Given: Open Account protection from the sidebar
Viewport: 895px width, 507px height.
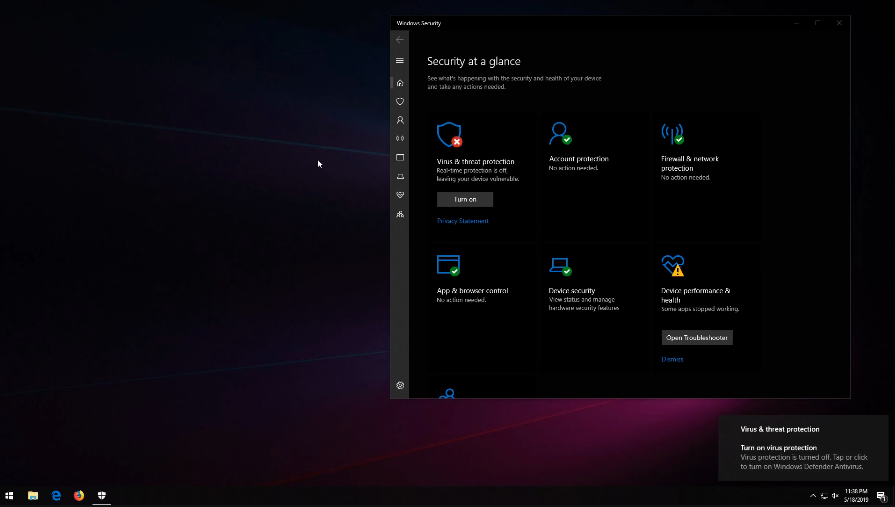Looking at the screenshot, I should coord(400,120).
